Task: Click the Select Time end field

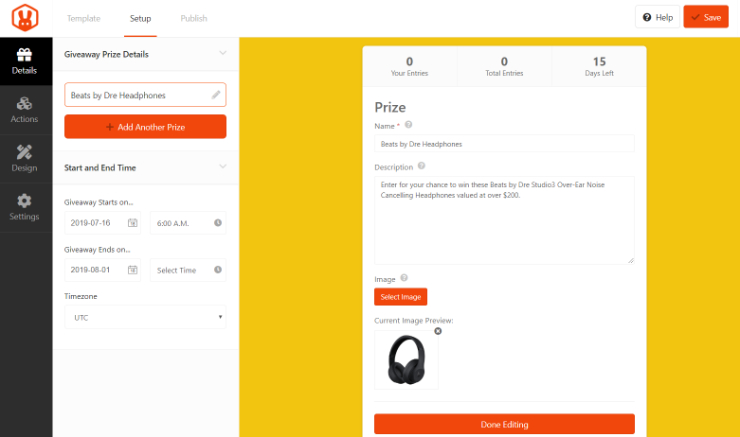Action: 188,269
